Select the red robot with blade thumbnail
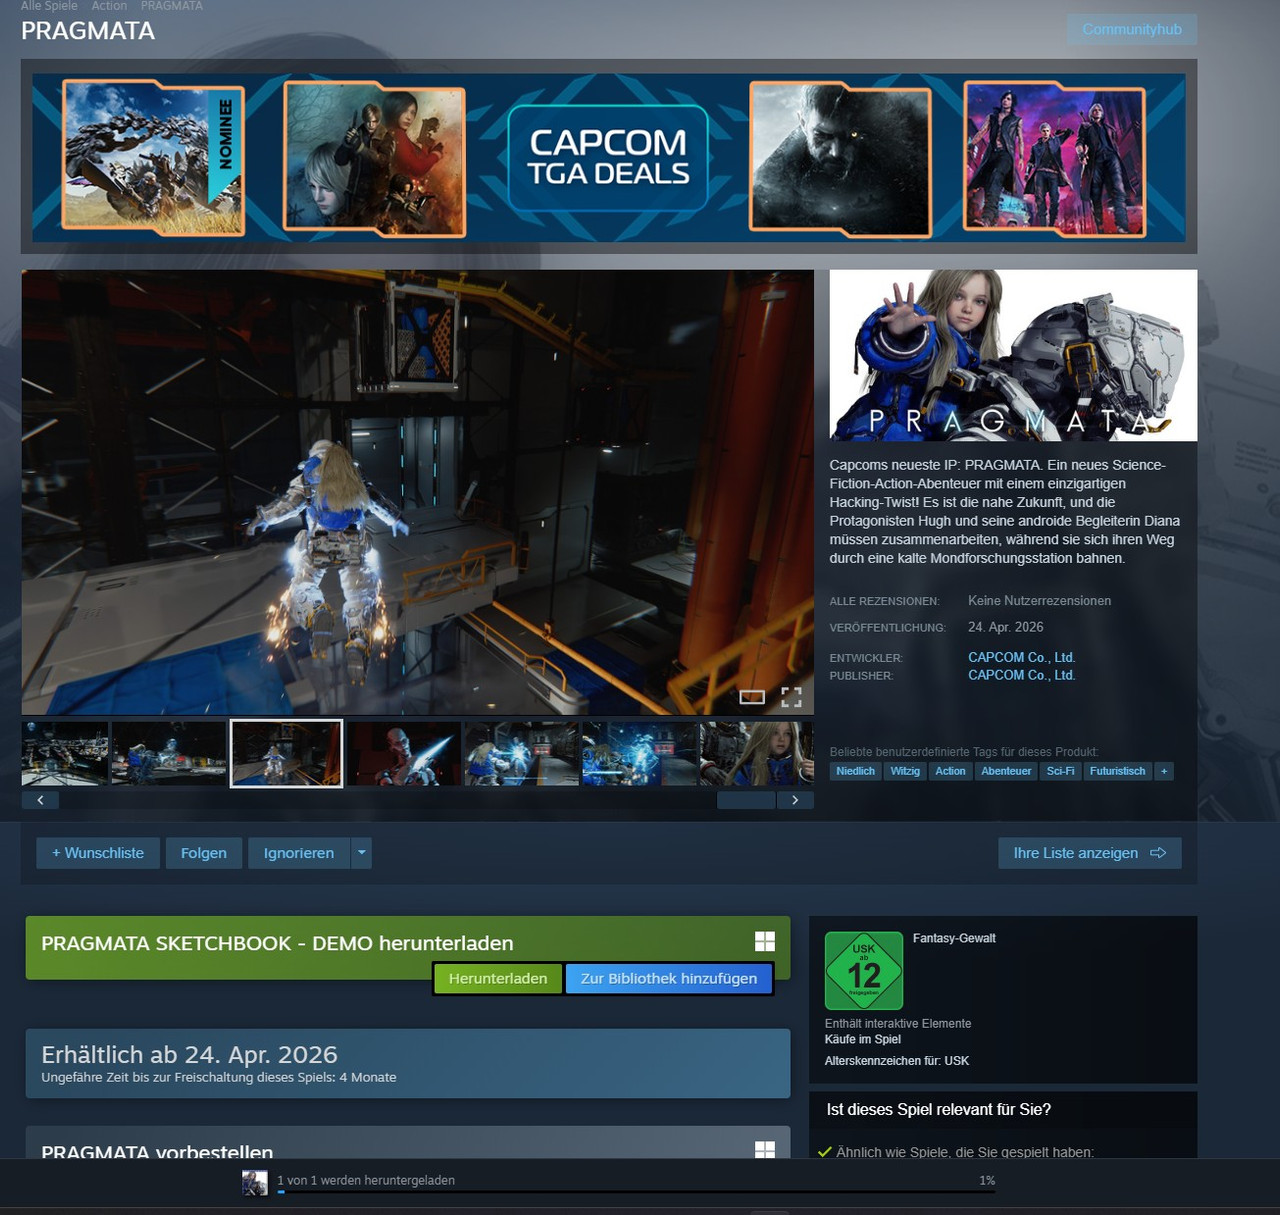The image size is (1280, 1215). [404, 753]
